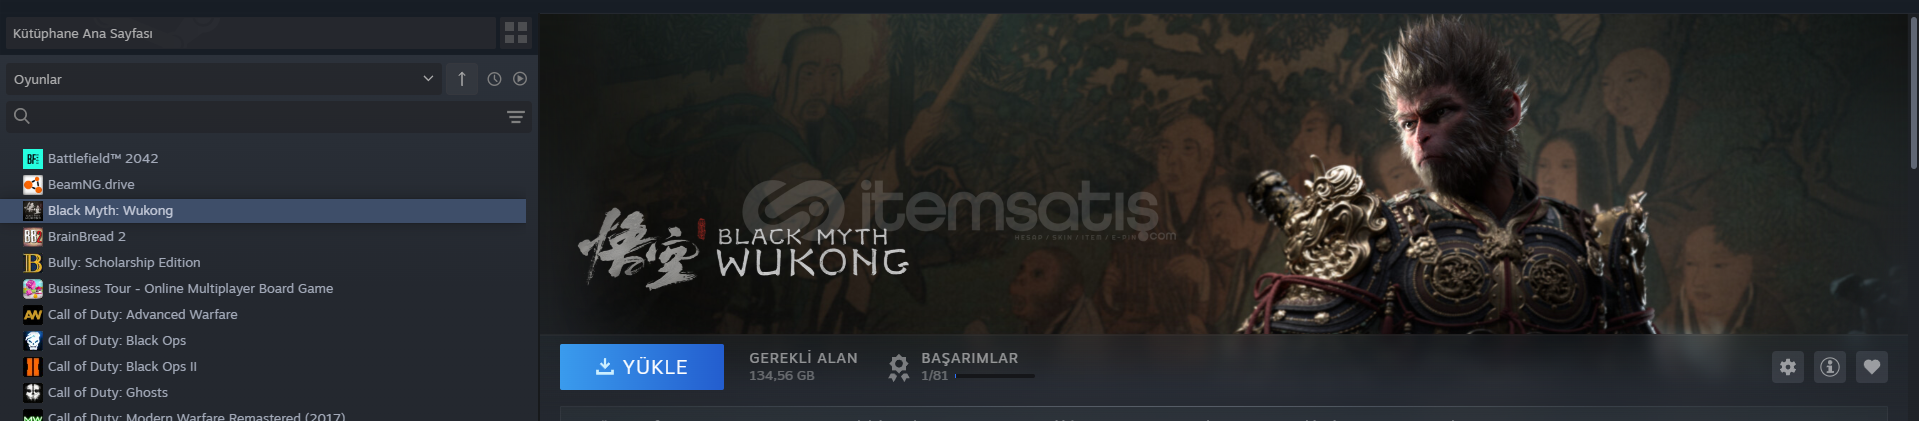Image resolution: width=1919 pixels, height=421 pixels.
Task: Click the library search input field
Action: (x=269, y=117)
